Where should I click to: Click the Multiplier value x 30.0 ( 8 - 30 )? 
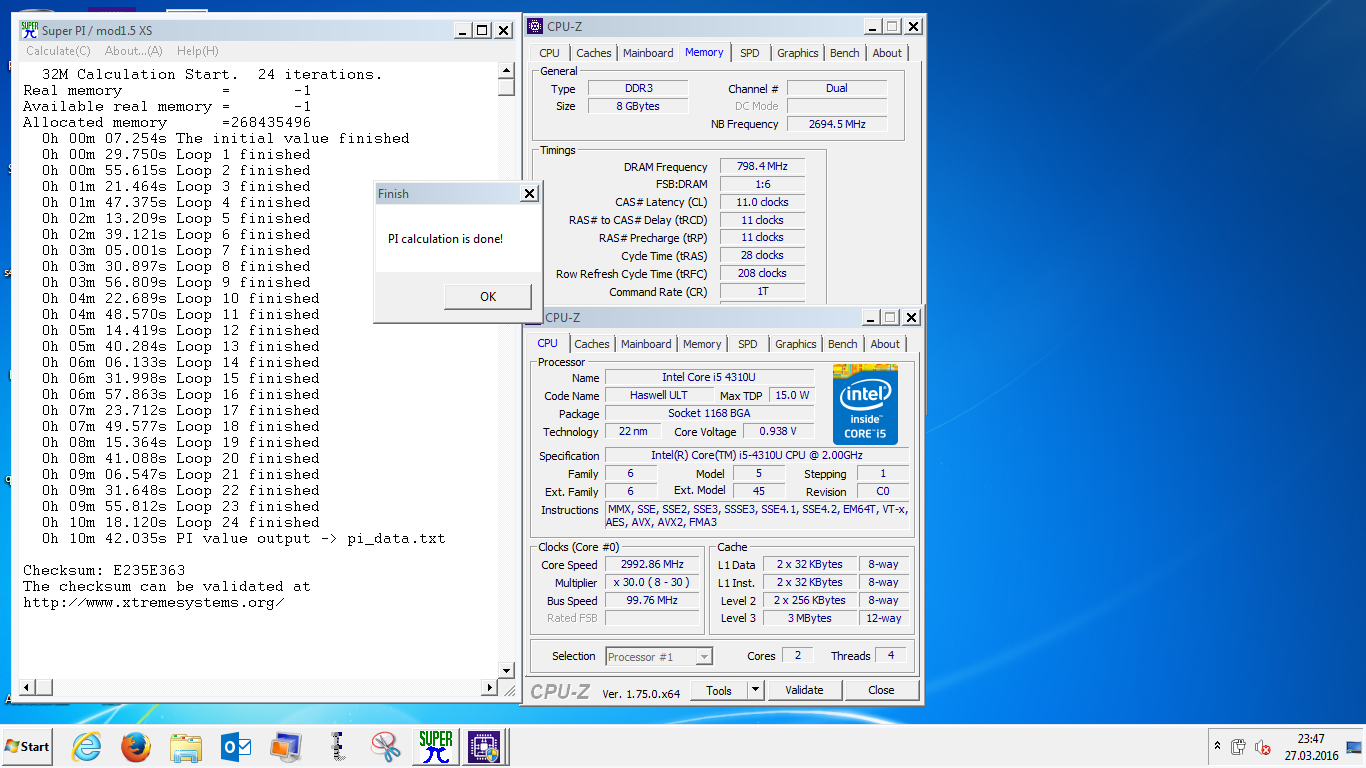pyautogui.click(x=651, y=582)
